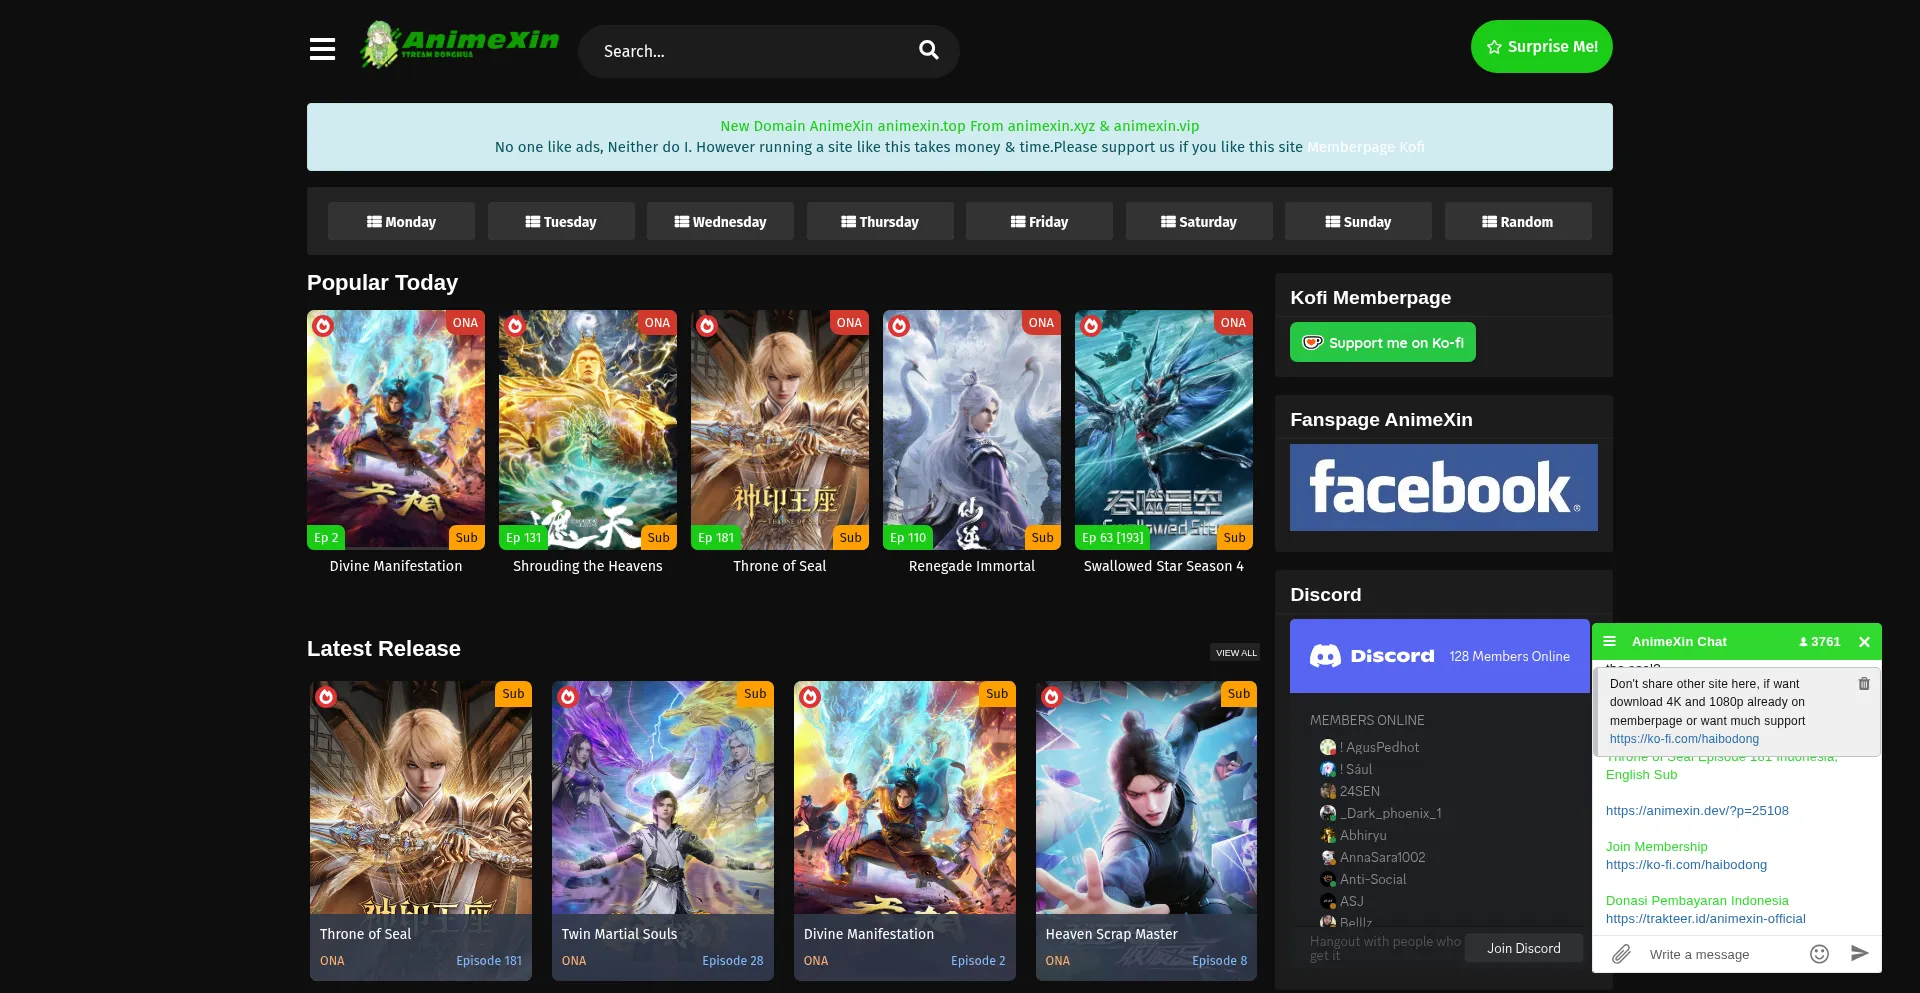Viewport: 1920px width, 993px height.
Task: Open the emoji picker in chat
Action: (1819, 954)
